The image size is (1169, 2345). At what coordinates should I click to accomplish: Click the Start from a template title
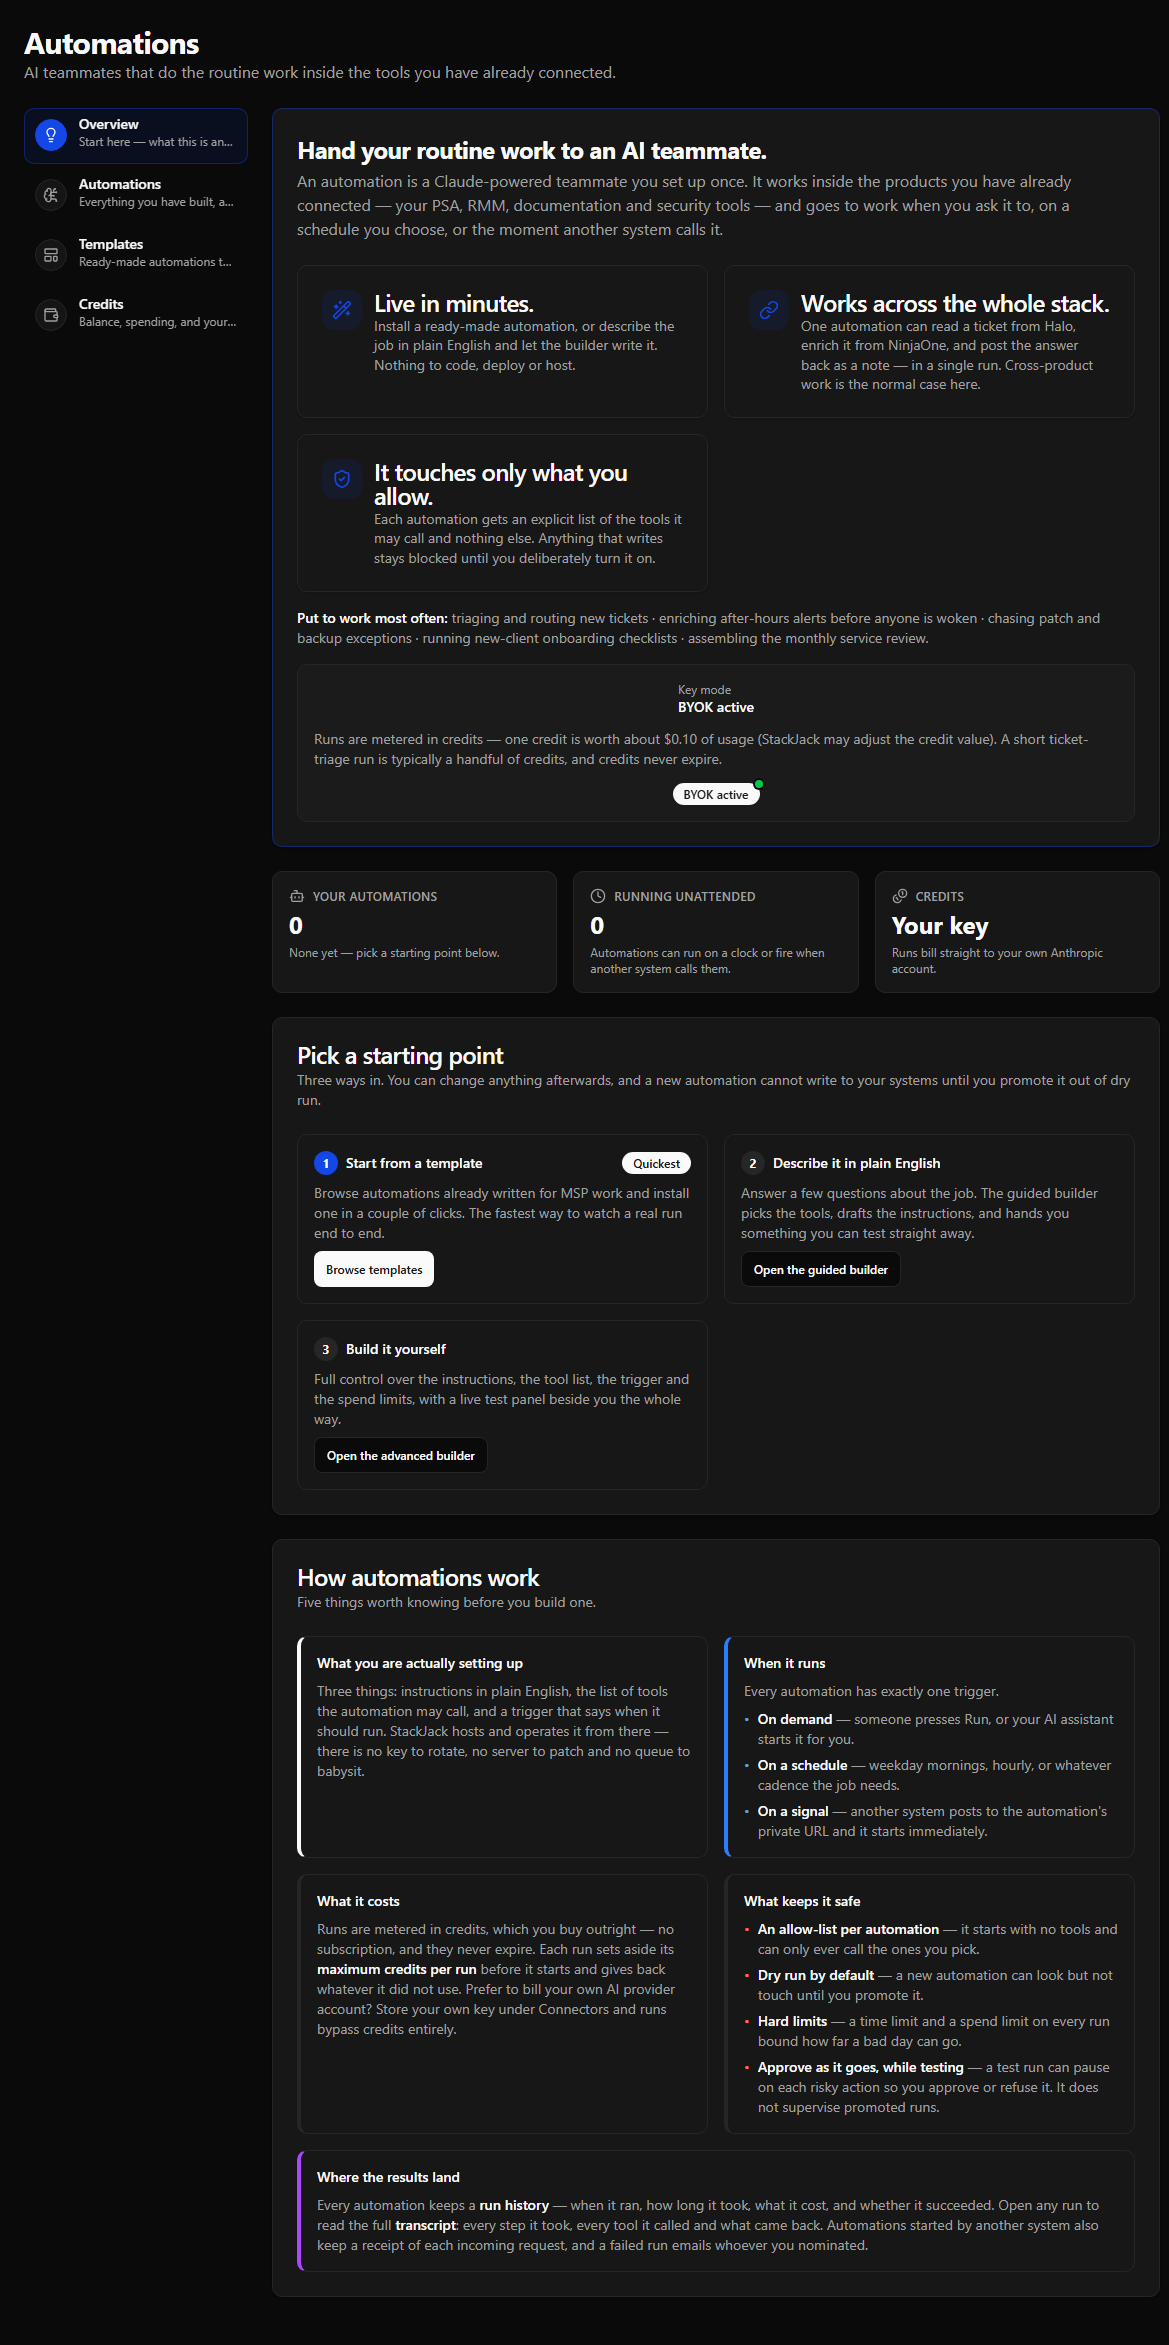point(414,1163)
